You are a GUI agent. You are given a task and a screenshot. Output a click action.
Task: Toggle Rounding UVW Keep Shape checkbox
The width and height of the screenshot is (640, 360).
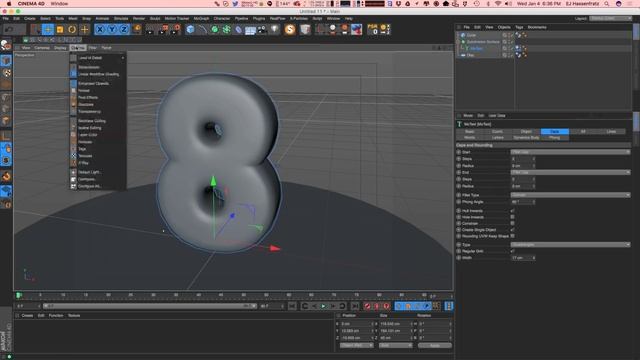[x=513, y=236]
